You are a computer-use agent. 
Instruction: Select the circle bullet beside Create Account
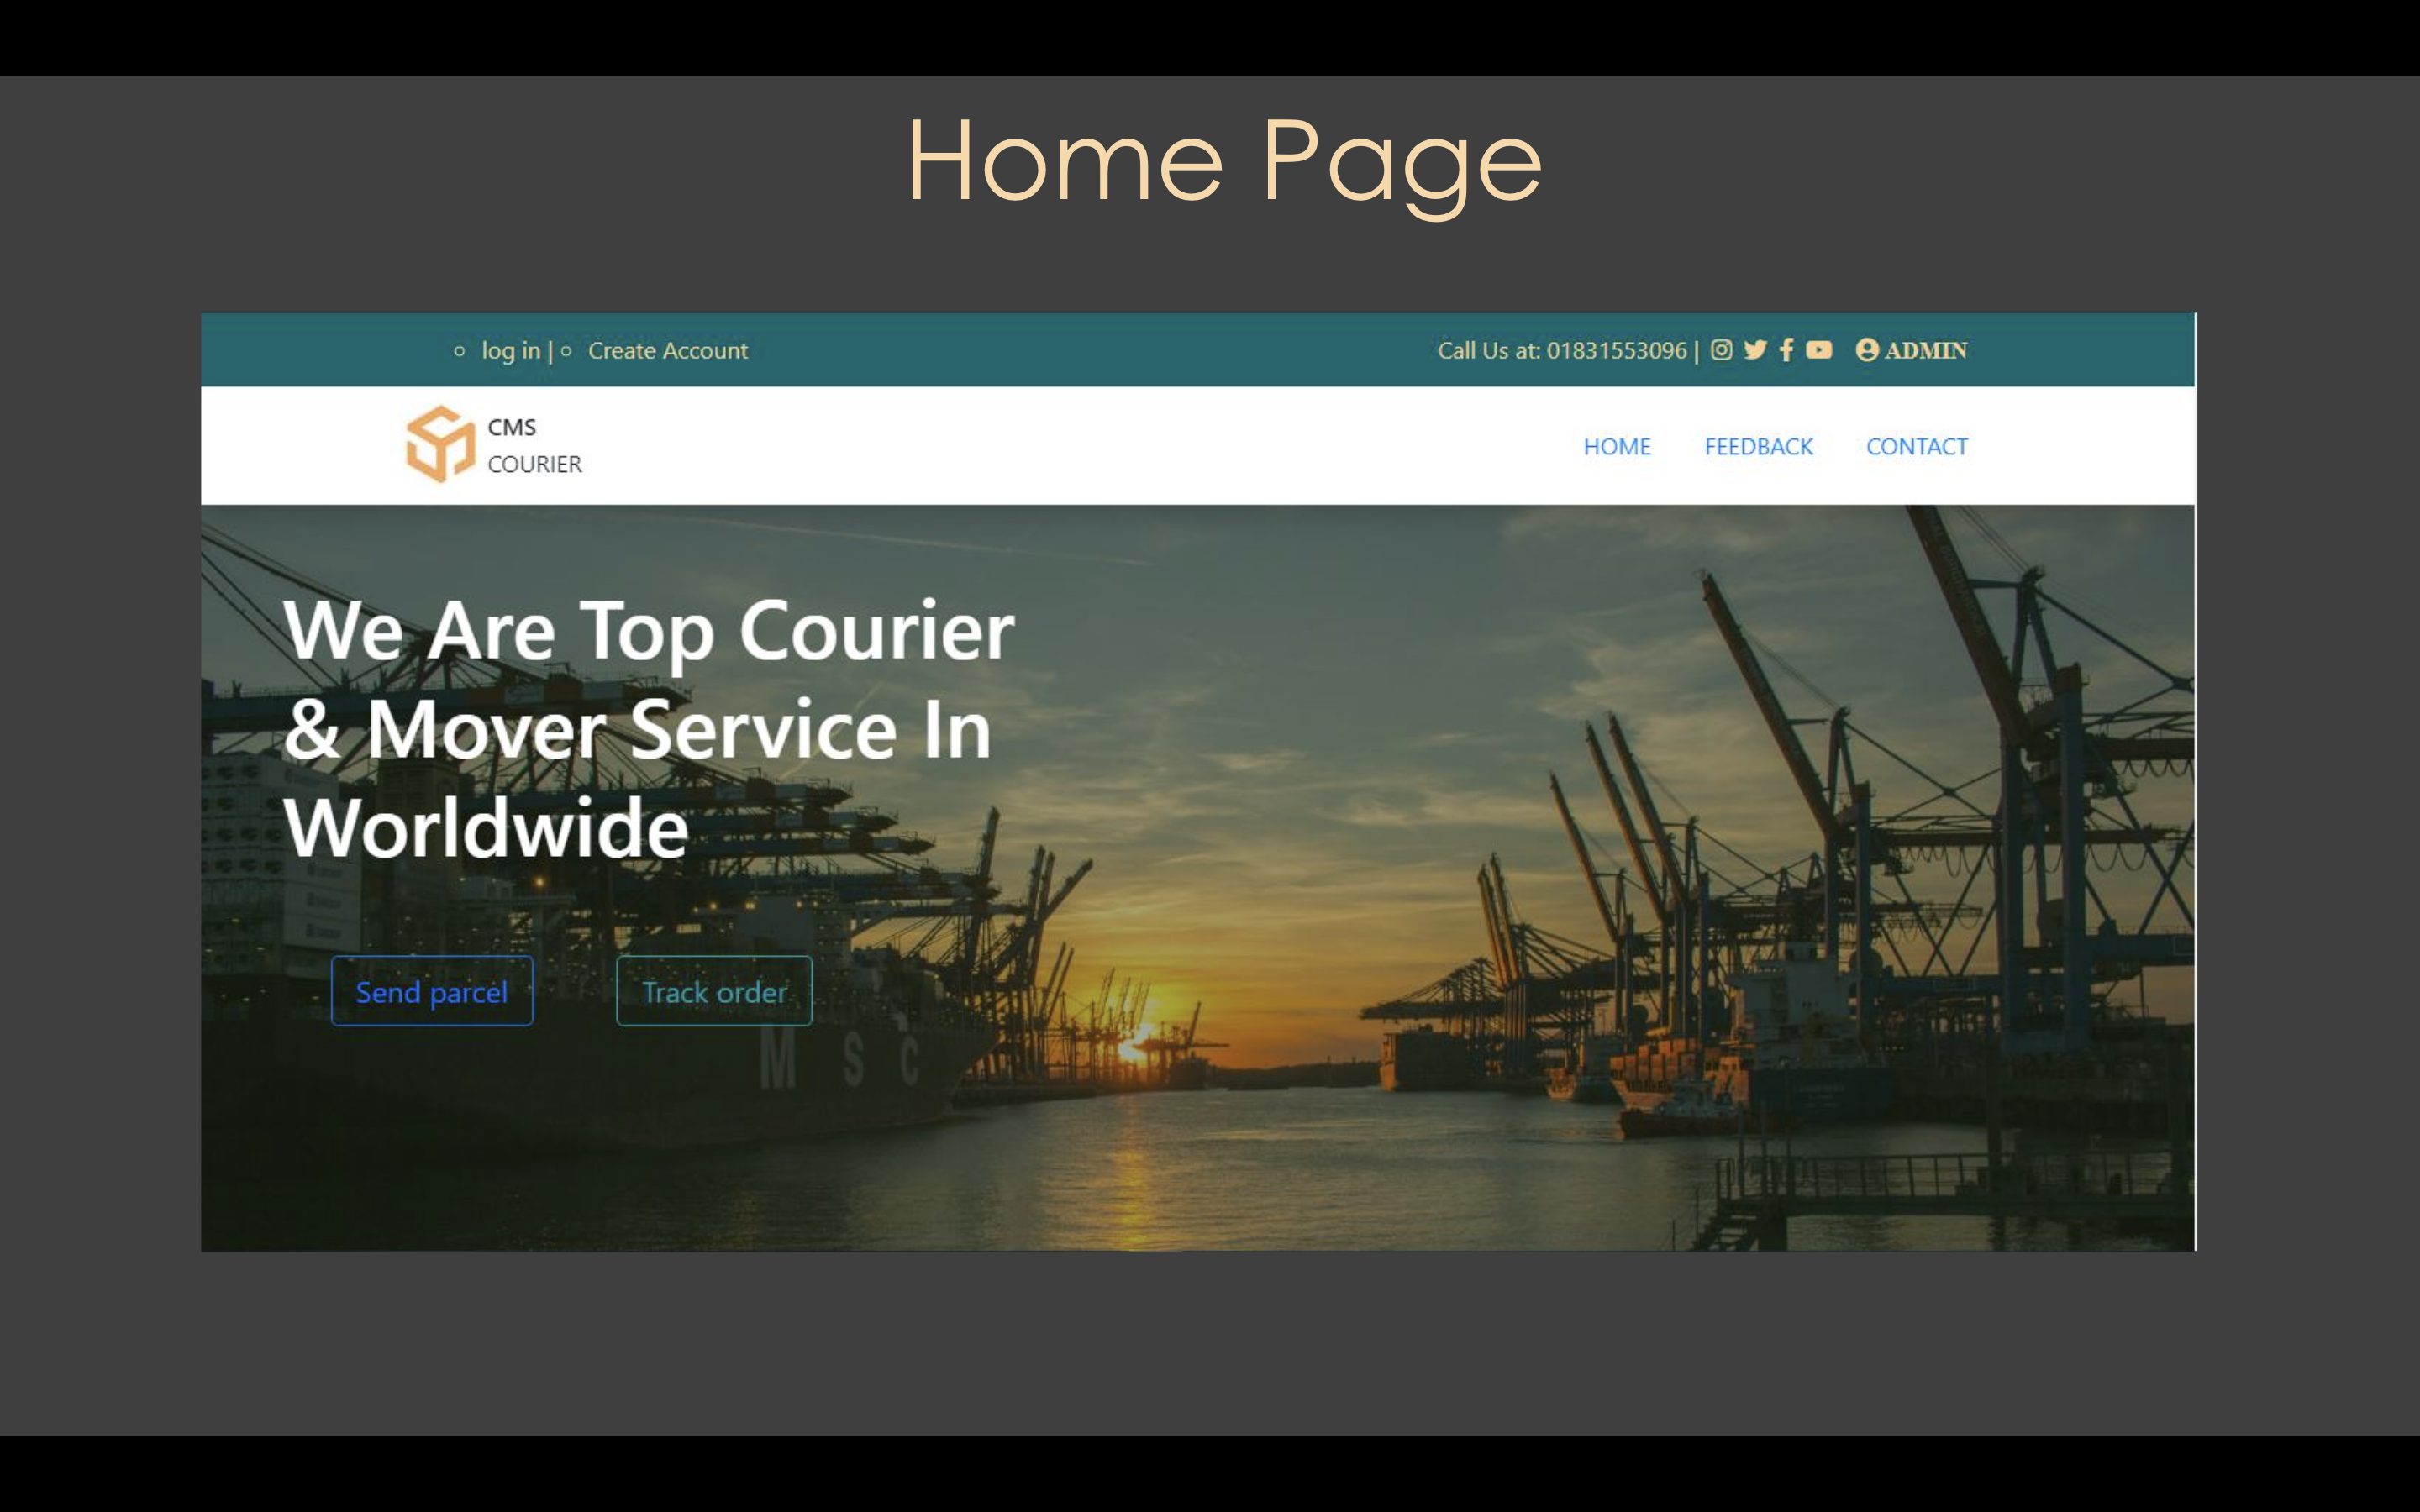tap(567, 351)
